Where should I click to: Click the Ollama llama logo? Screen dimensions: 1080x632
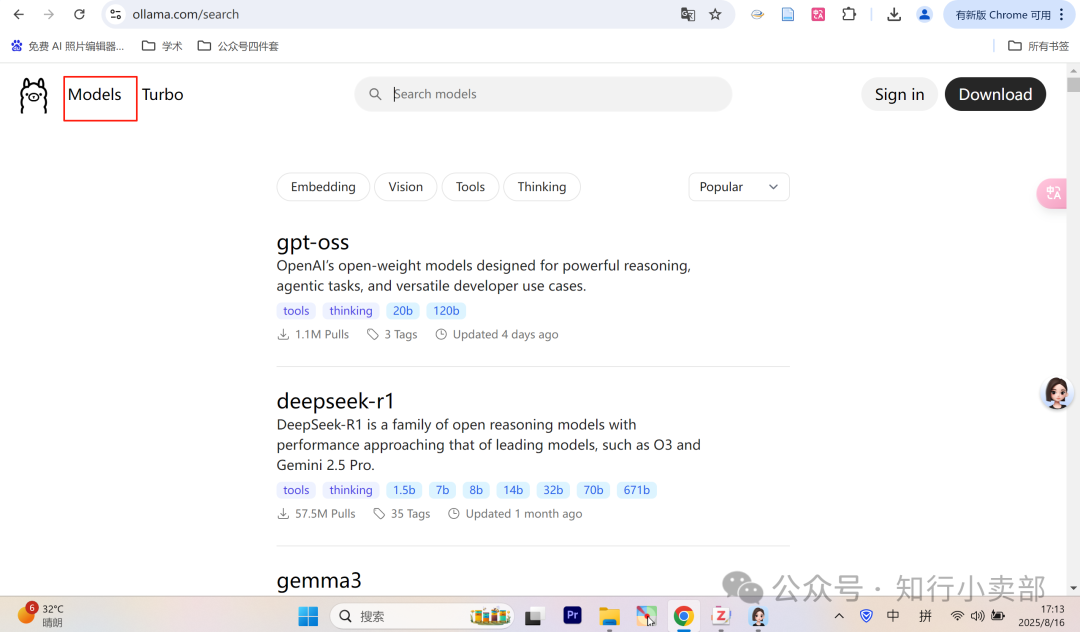34,95
